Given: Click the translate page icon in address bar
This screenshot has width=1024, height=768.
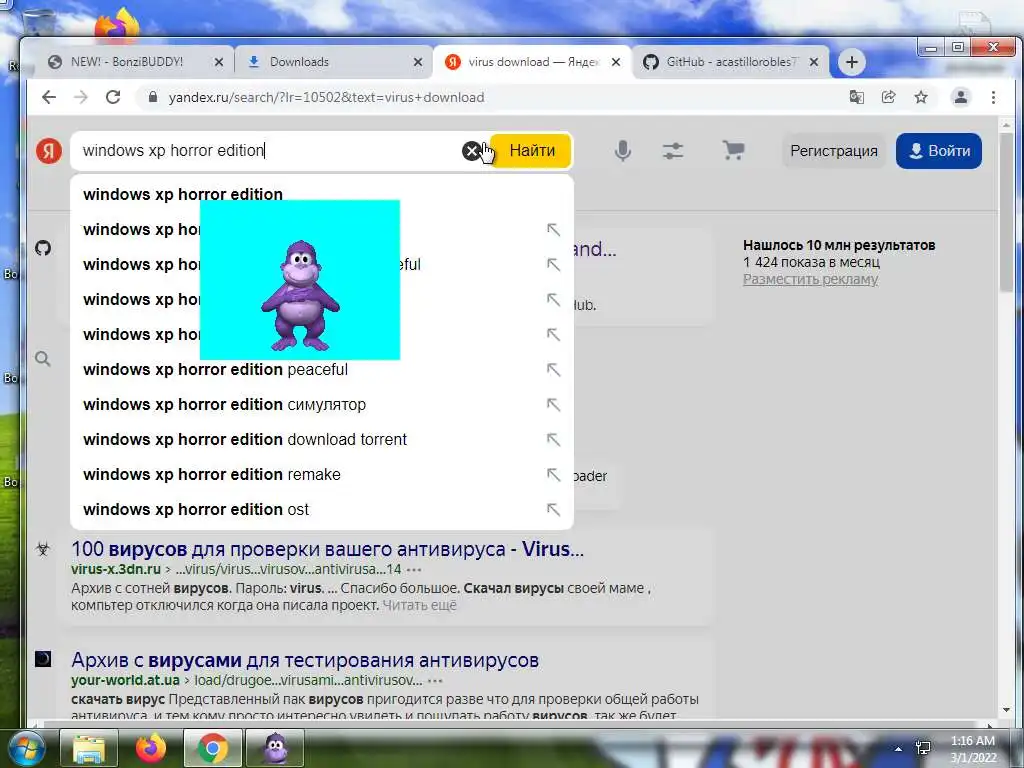Looking at the screenshot, I should click(856, 97).
